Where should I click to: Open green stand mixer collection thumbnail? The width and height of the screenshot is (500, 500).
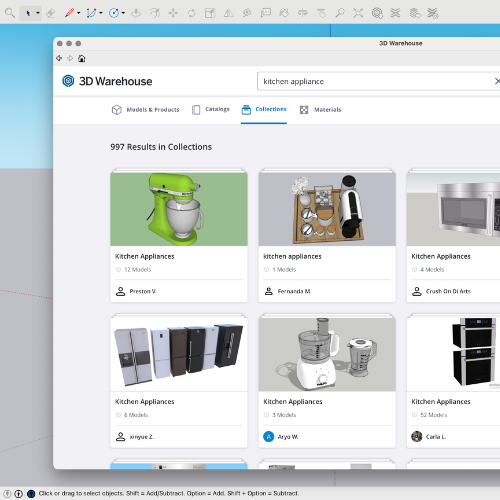179,209
